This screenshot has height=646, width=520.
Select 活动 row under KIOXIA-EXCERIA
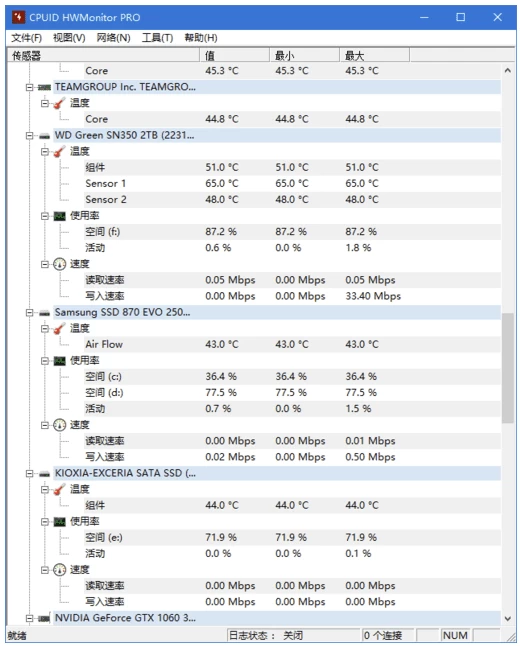pyautogui.click(x=292, y=554)
